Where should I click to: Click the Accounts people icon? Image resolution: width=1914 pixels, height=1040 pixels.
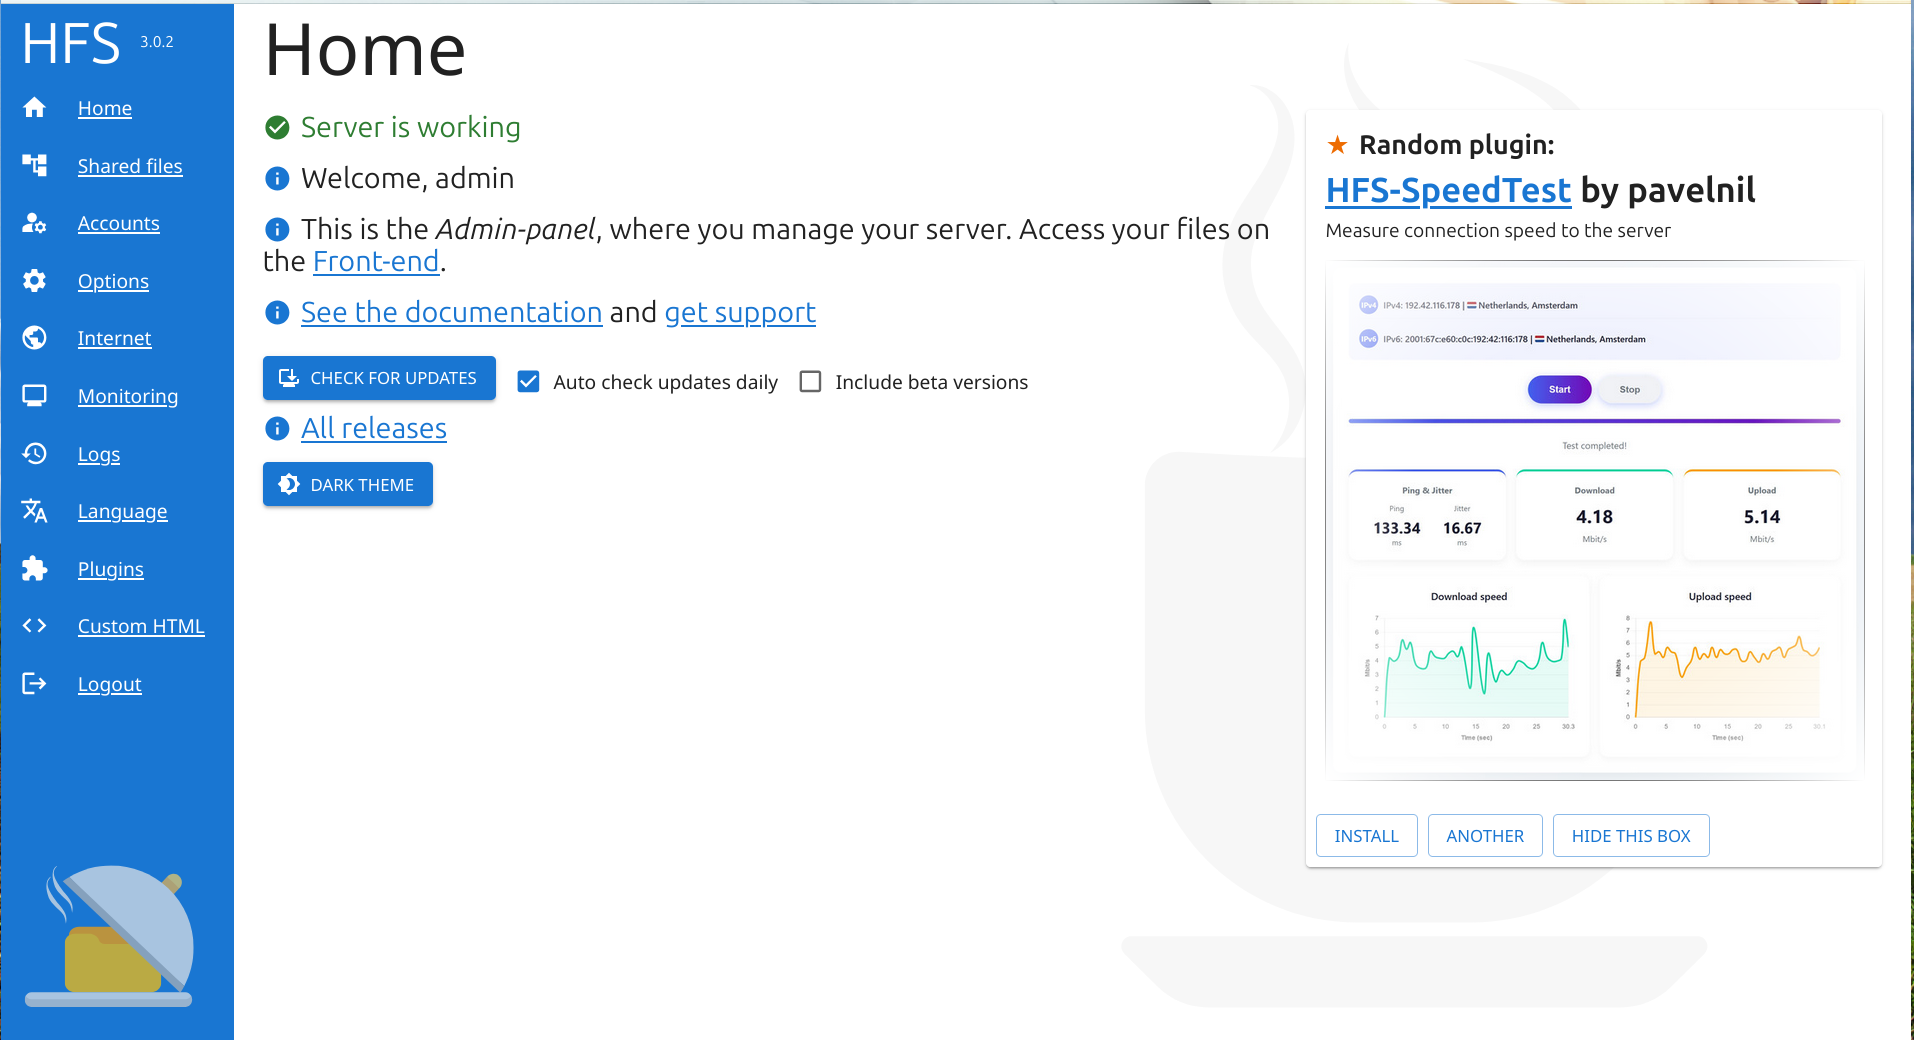pyautogui.click(x=34, y=223)
